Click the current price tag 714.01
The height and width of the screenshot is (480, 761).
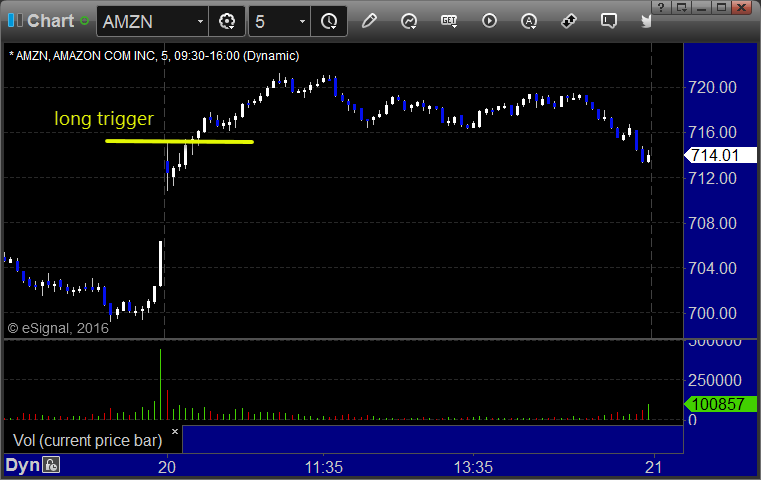point(720,155)
